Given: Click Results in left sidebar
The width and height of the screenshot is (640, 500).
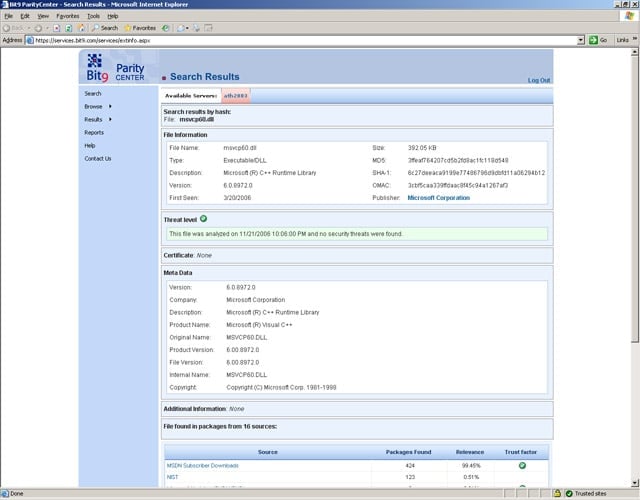Looking at the screenshot, I should coord(93,119).
